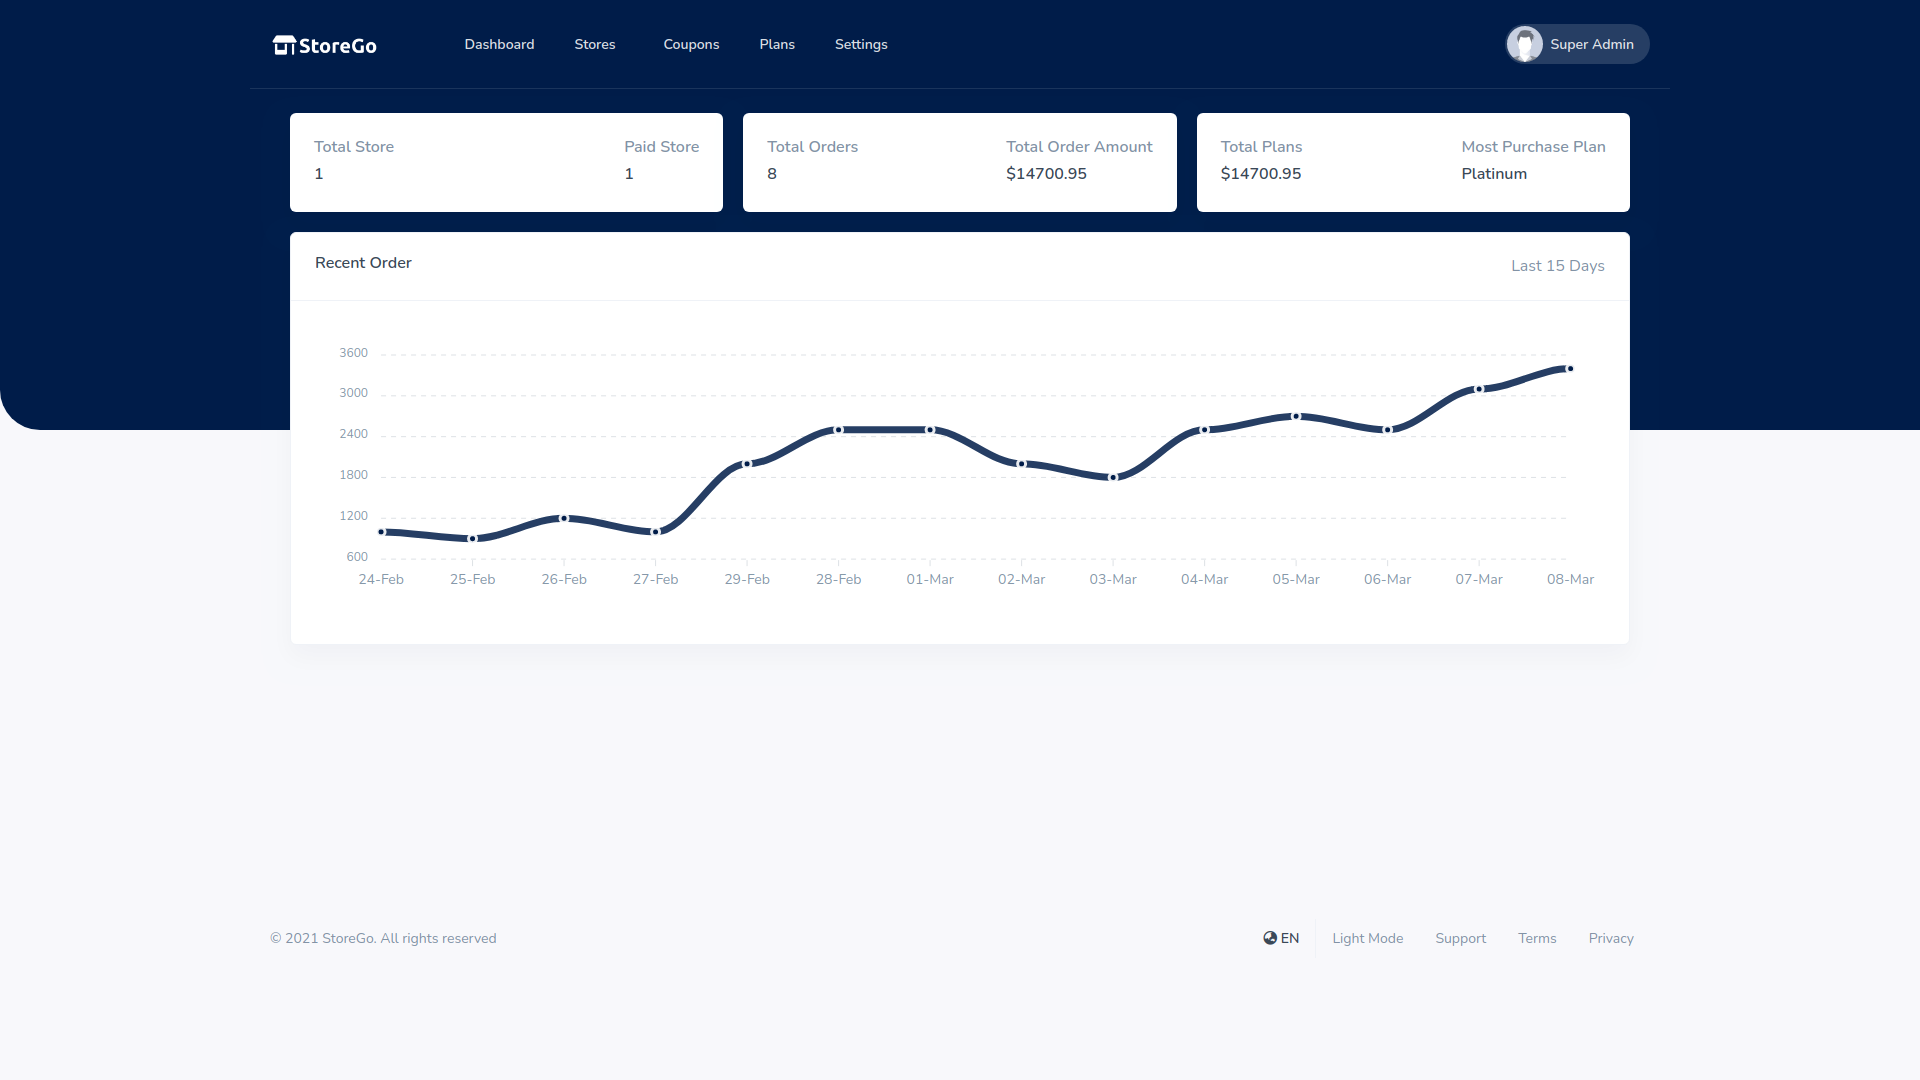Viewport: 1920px width, 1080px height.
Task: Click the 2400 y-axis label
Action: 353,434
